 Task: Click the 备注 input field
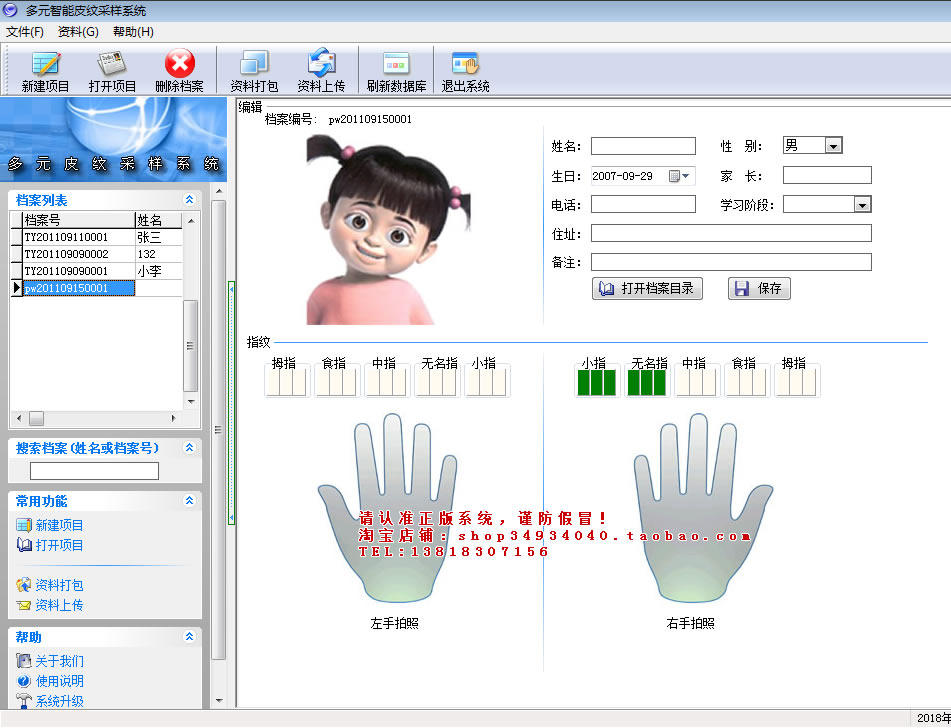[731, 262]
